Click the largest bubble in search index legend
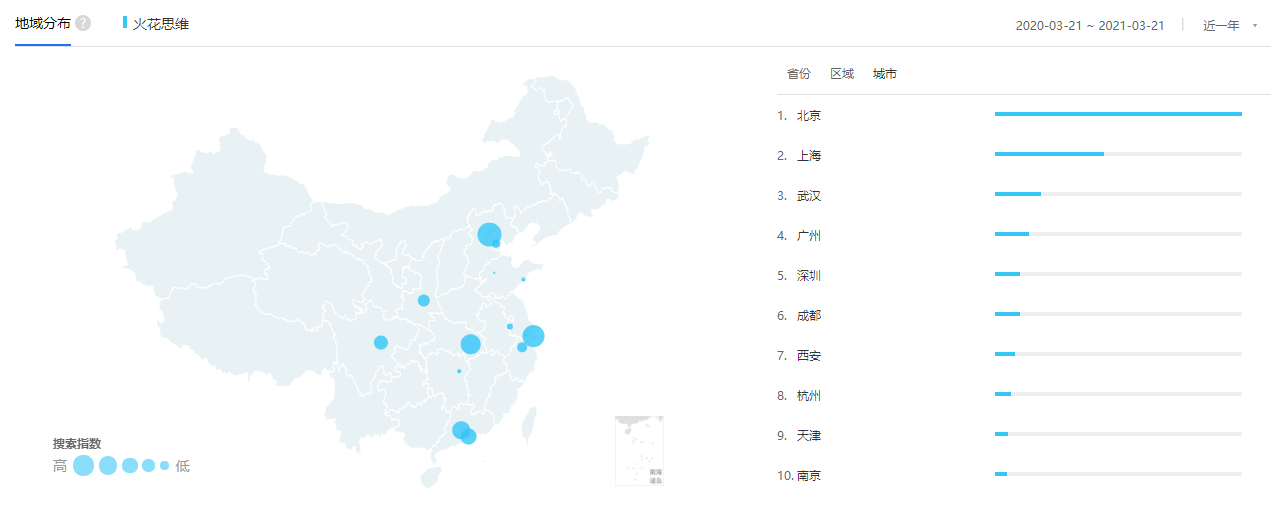The width and height of the screenshot is (1286, 513). [83, 465]
